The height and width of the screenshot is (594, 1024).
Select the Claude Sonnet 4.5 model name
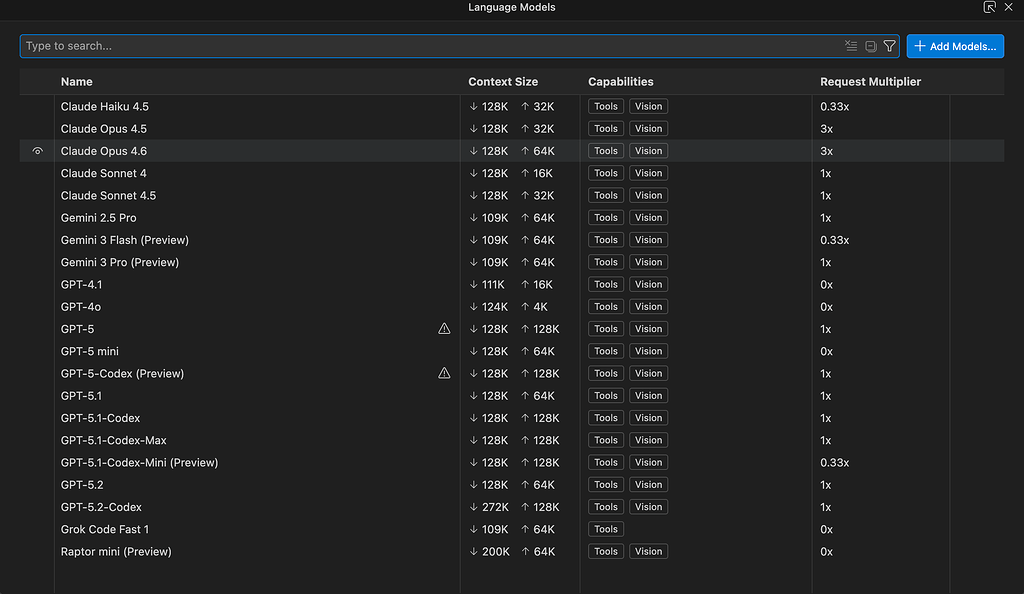(x=108, y=195)
